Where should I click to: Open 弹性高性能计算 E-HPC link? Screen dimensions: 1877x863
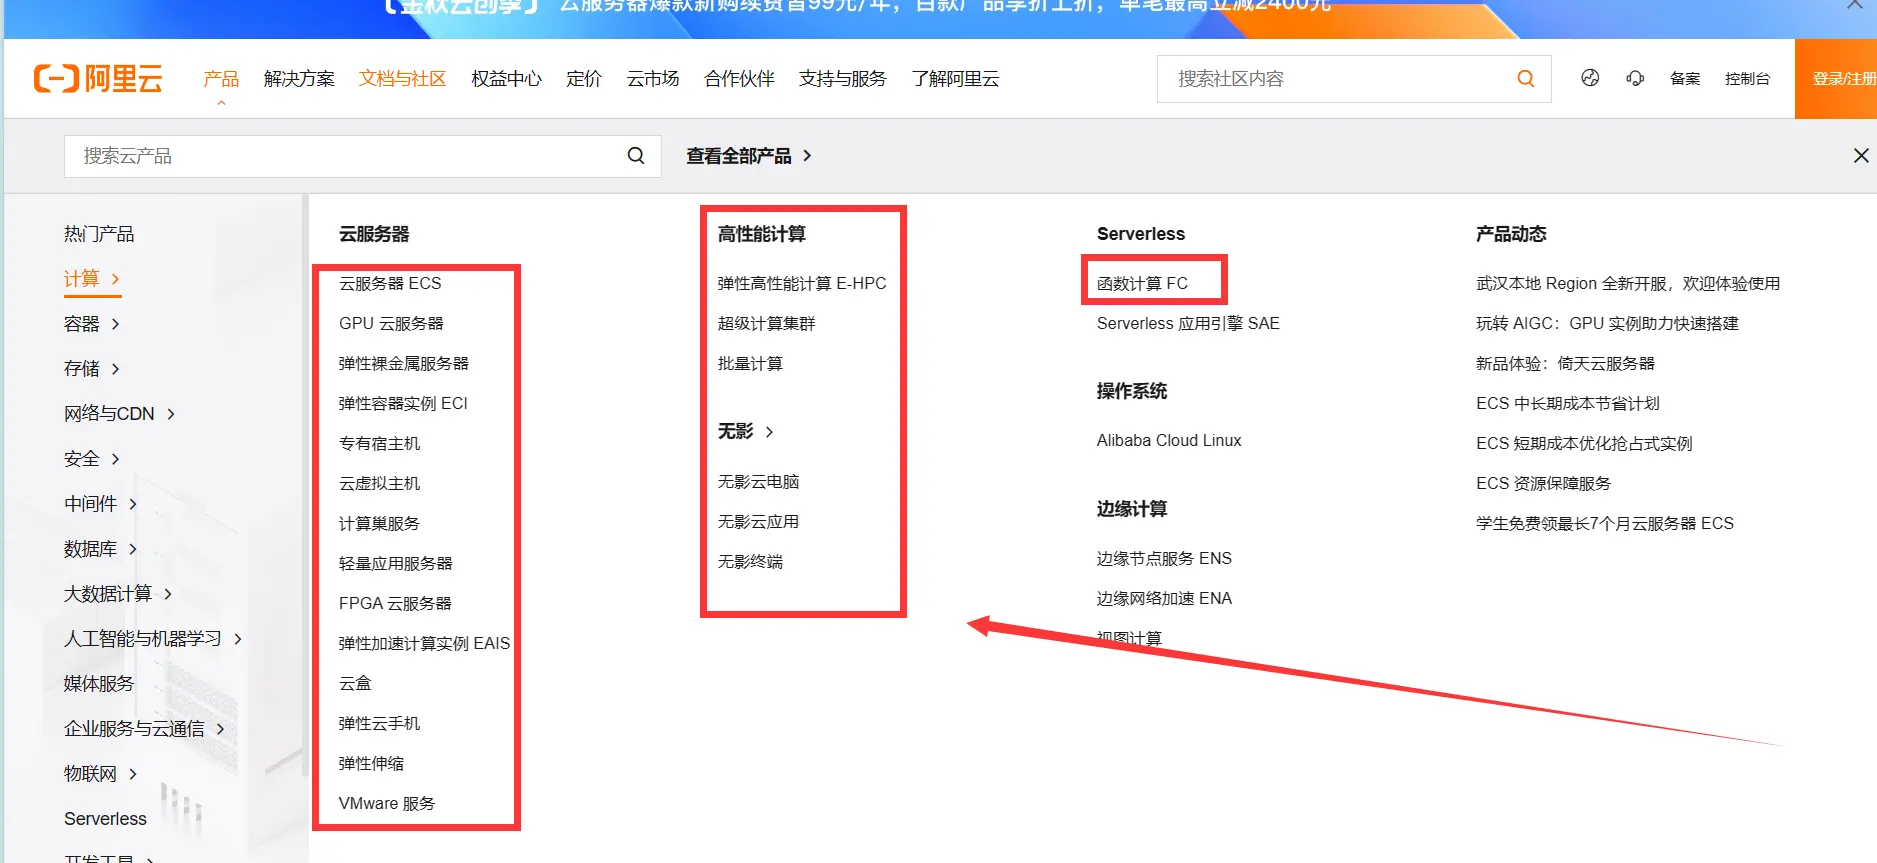pos(802,284)
